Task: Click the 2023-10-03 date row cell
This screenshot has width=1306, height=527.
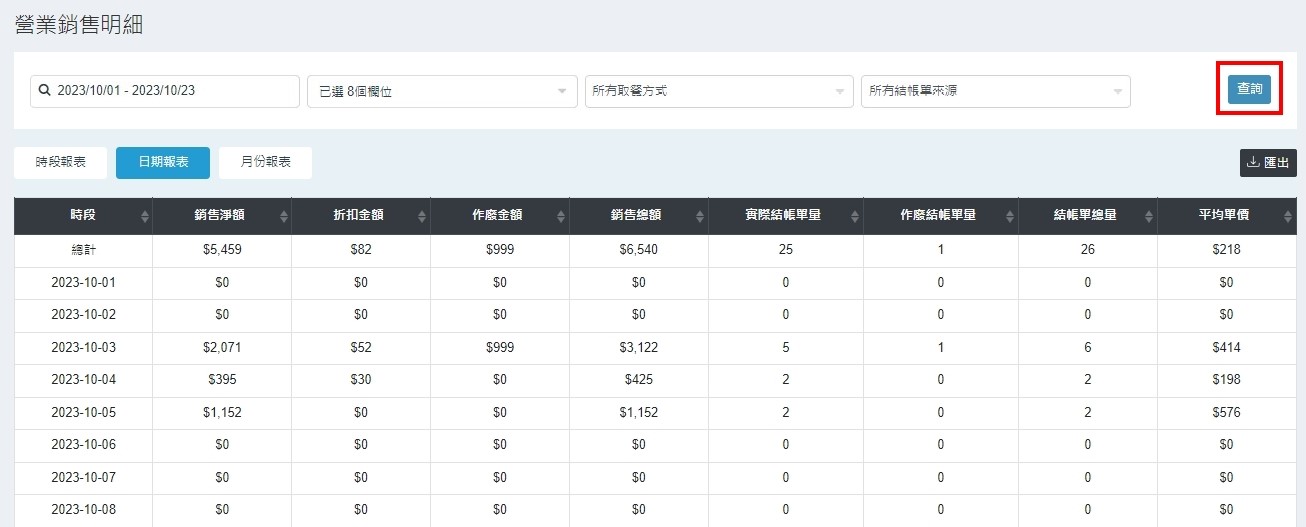Action: pos(83,347)
